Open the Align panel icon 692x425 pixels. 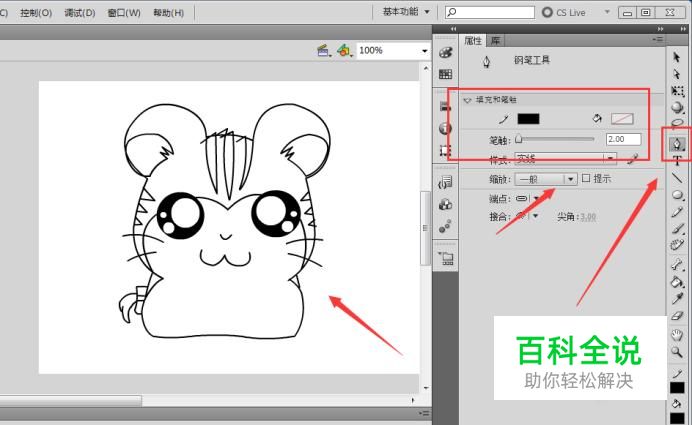[446, 106]
